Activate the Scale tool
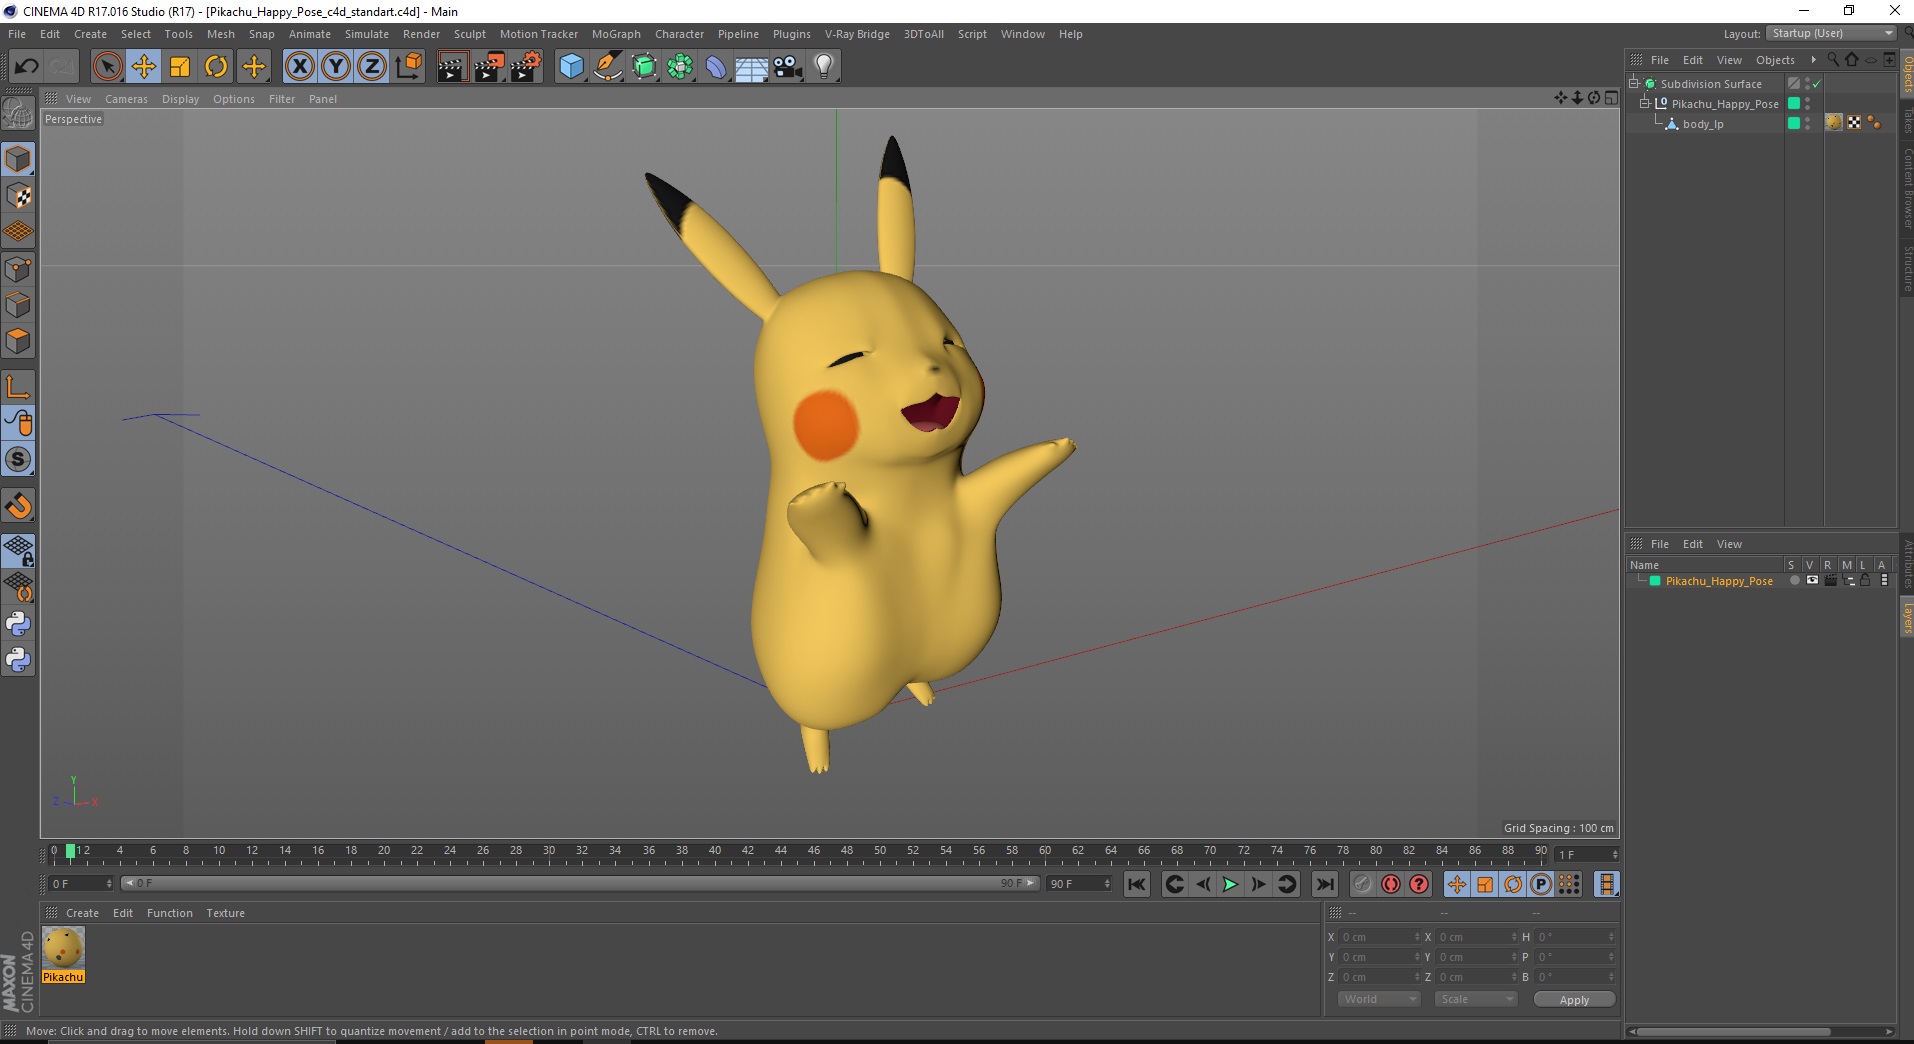Image resolution: width=1914 pixels, height=1044 pixels. tap(180, 67)
